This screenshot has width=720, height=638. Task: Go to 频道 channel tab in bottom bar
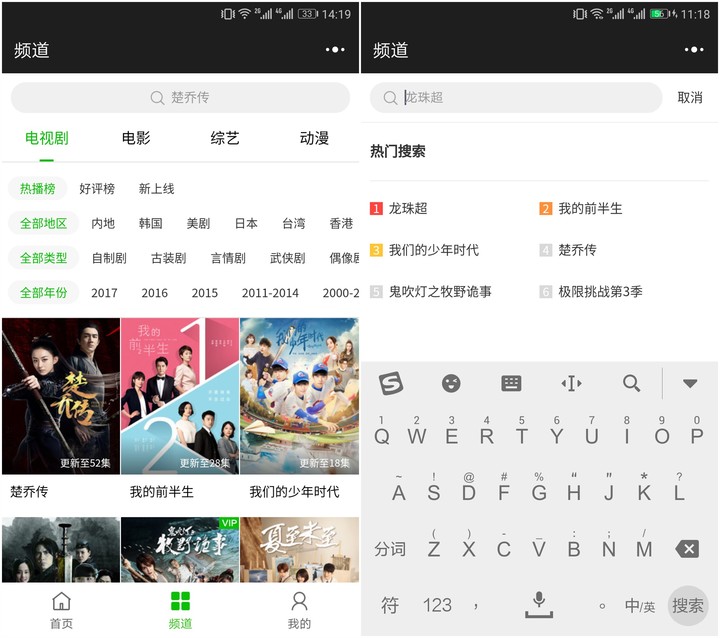point(180,610)
